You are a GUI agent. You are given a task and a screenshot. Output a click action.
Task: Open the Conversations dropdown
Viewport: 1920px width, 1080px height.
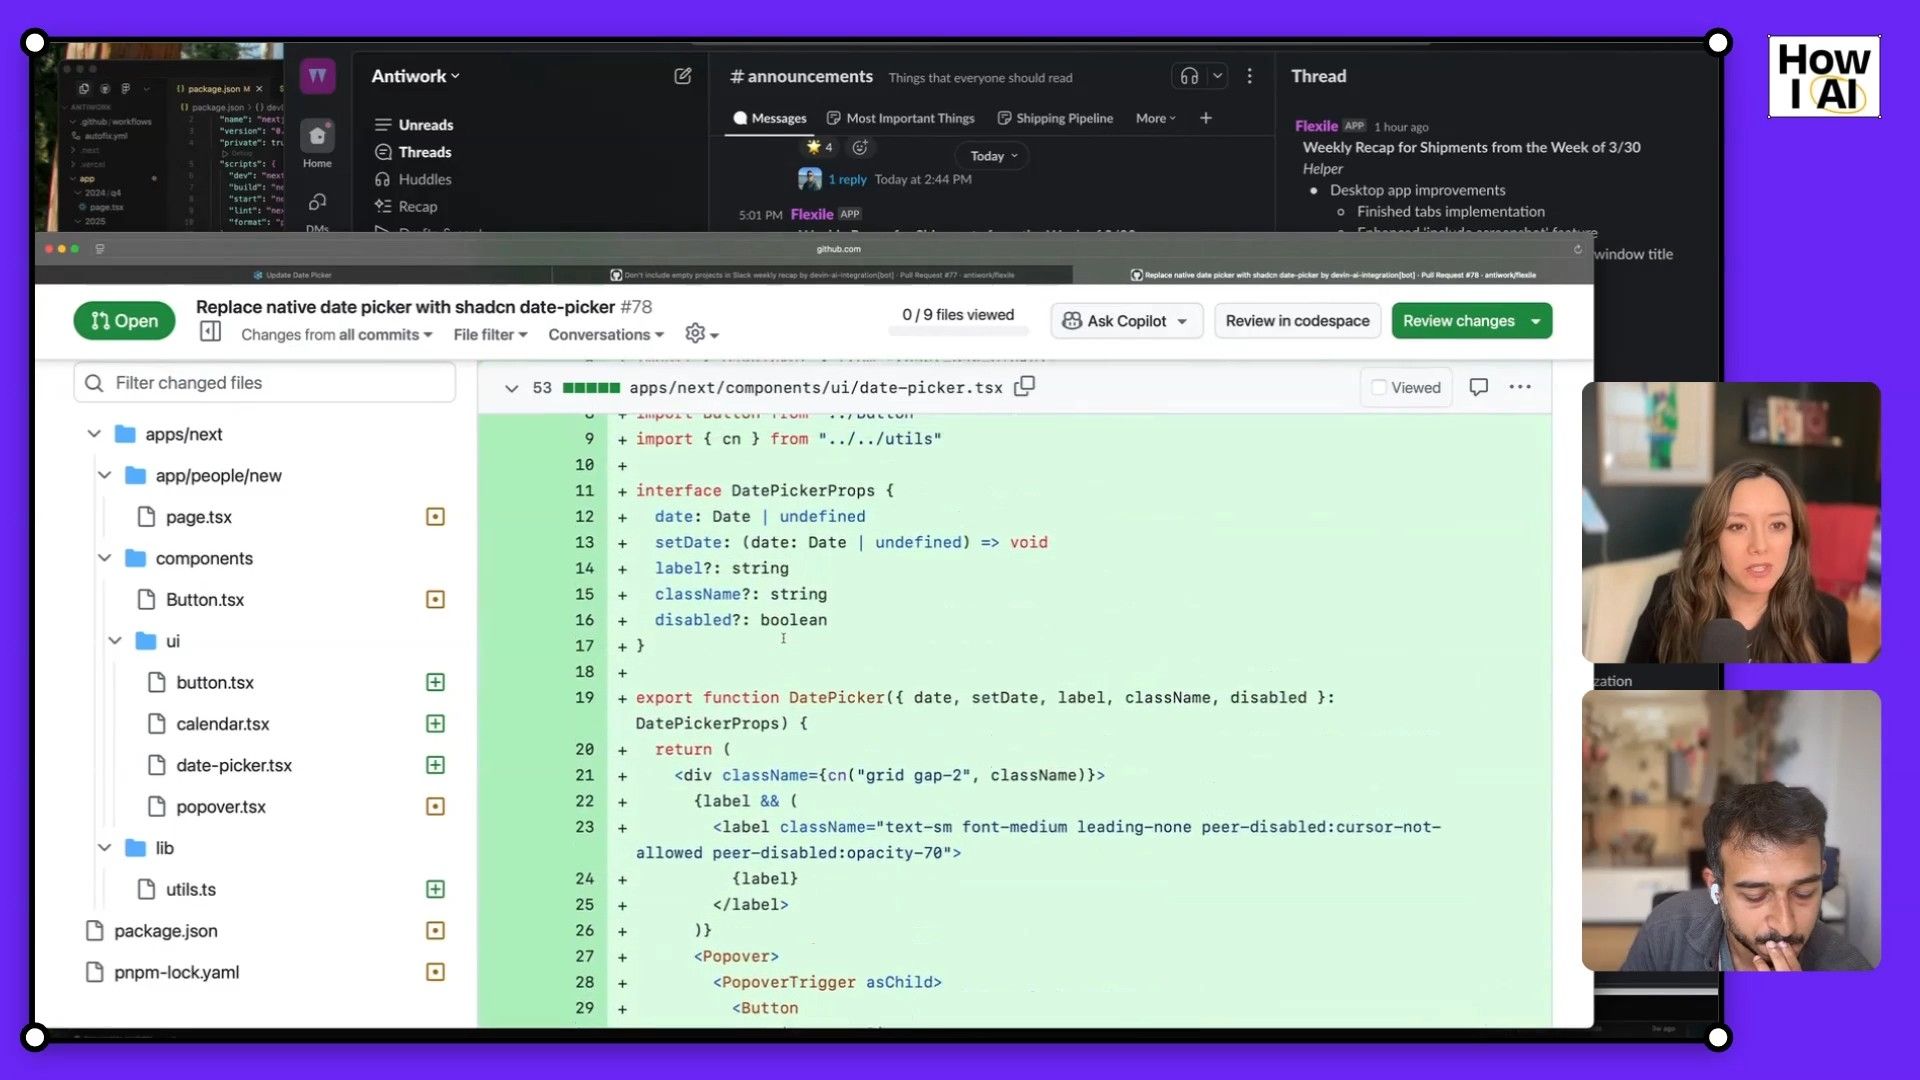[606, 335]
